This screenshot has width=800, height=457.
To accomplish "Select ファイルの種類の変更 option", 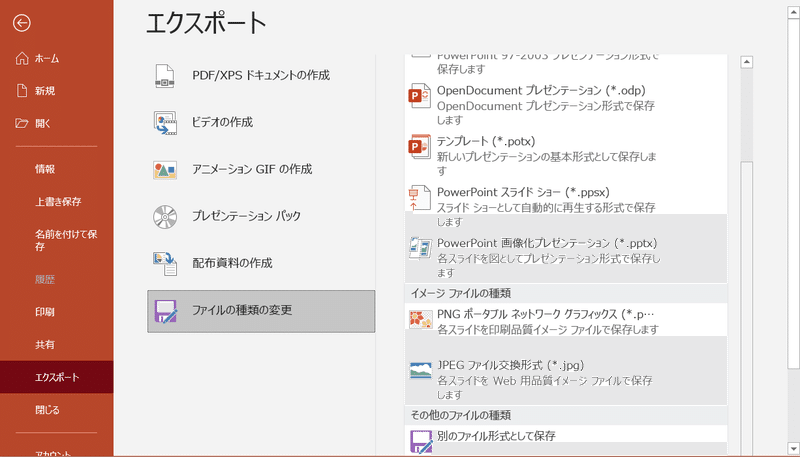I will pyautogui.click(x=261, y=311).
